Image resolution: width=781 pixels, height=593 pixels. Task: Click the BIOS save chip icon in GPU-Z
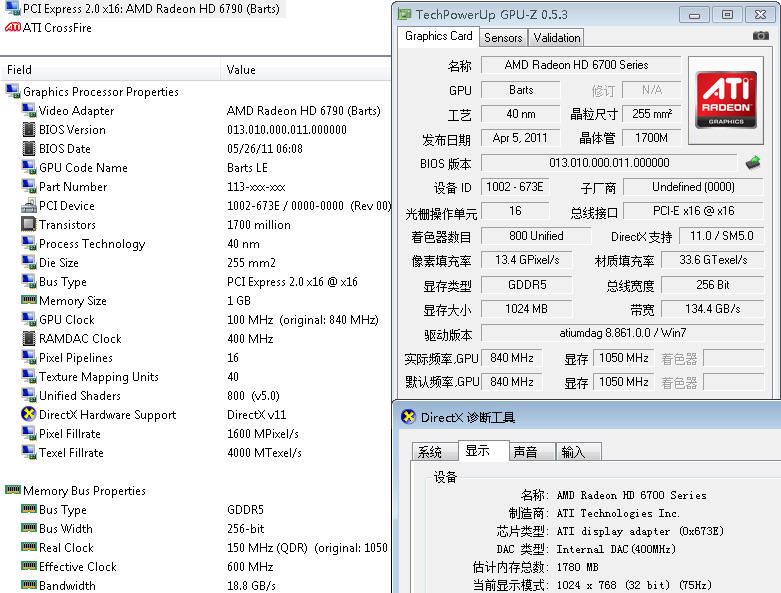[753, 163]
